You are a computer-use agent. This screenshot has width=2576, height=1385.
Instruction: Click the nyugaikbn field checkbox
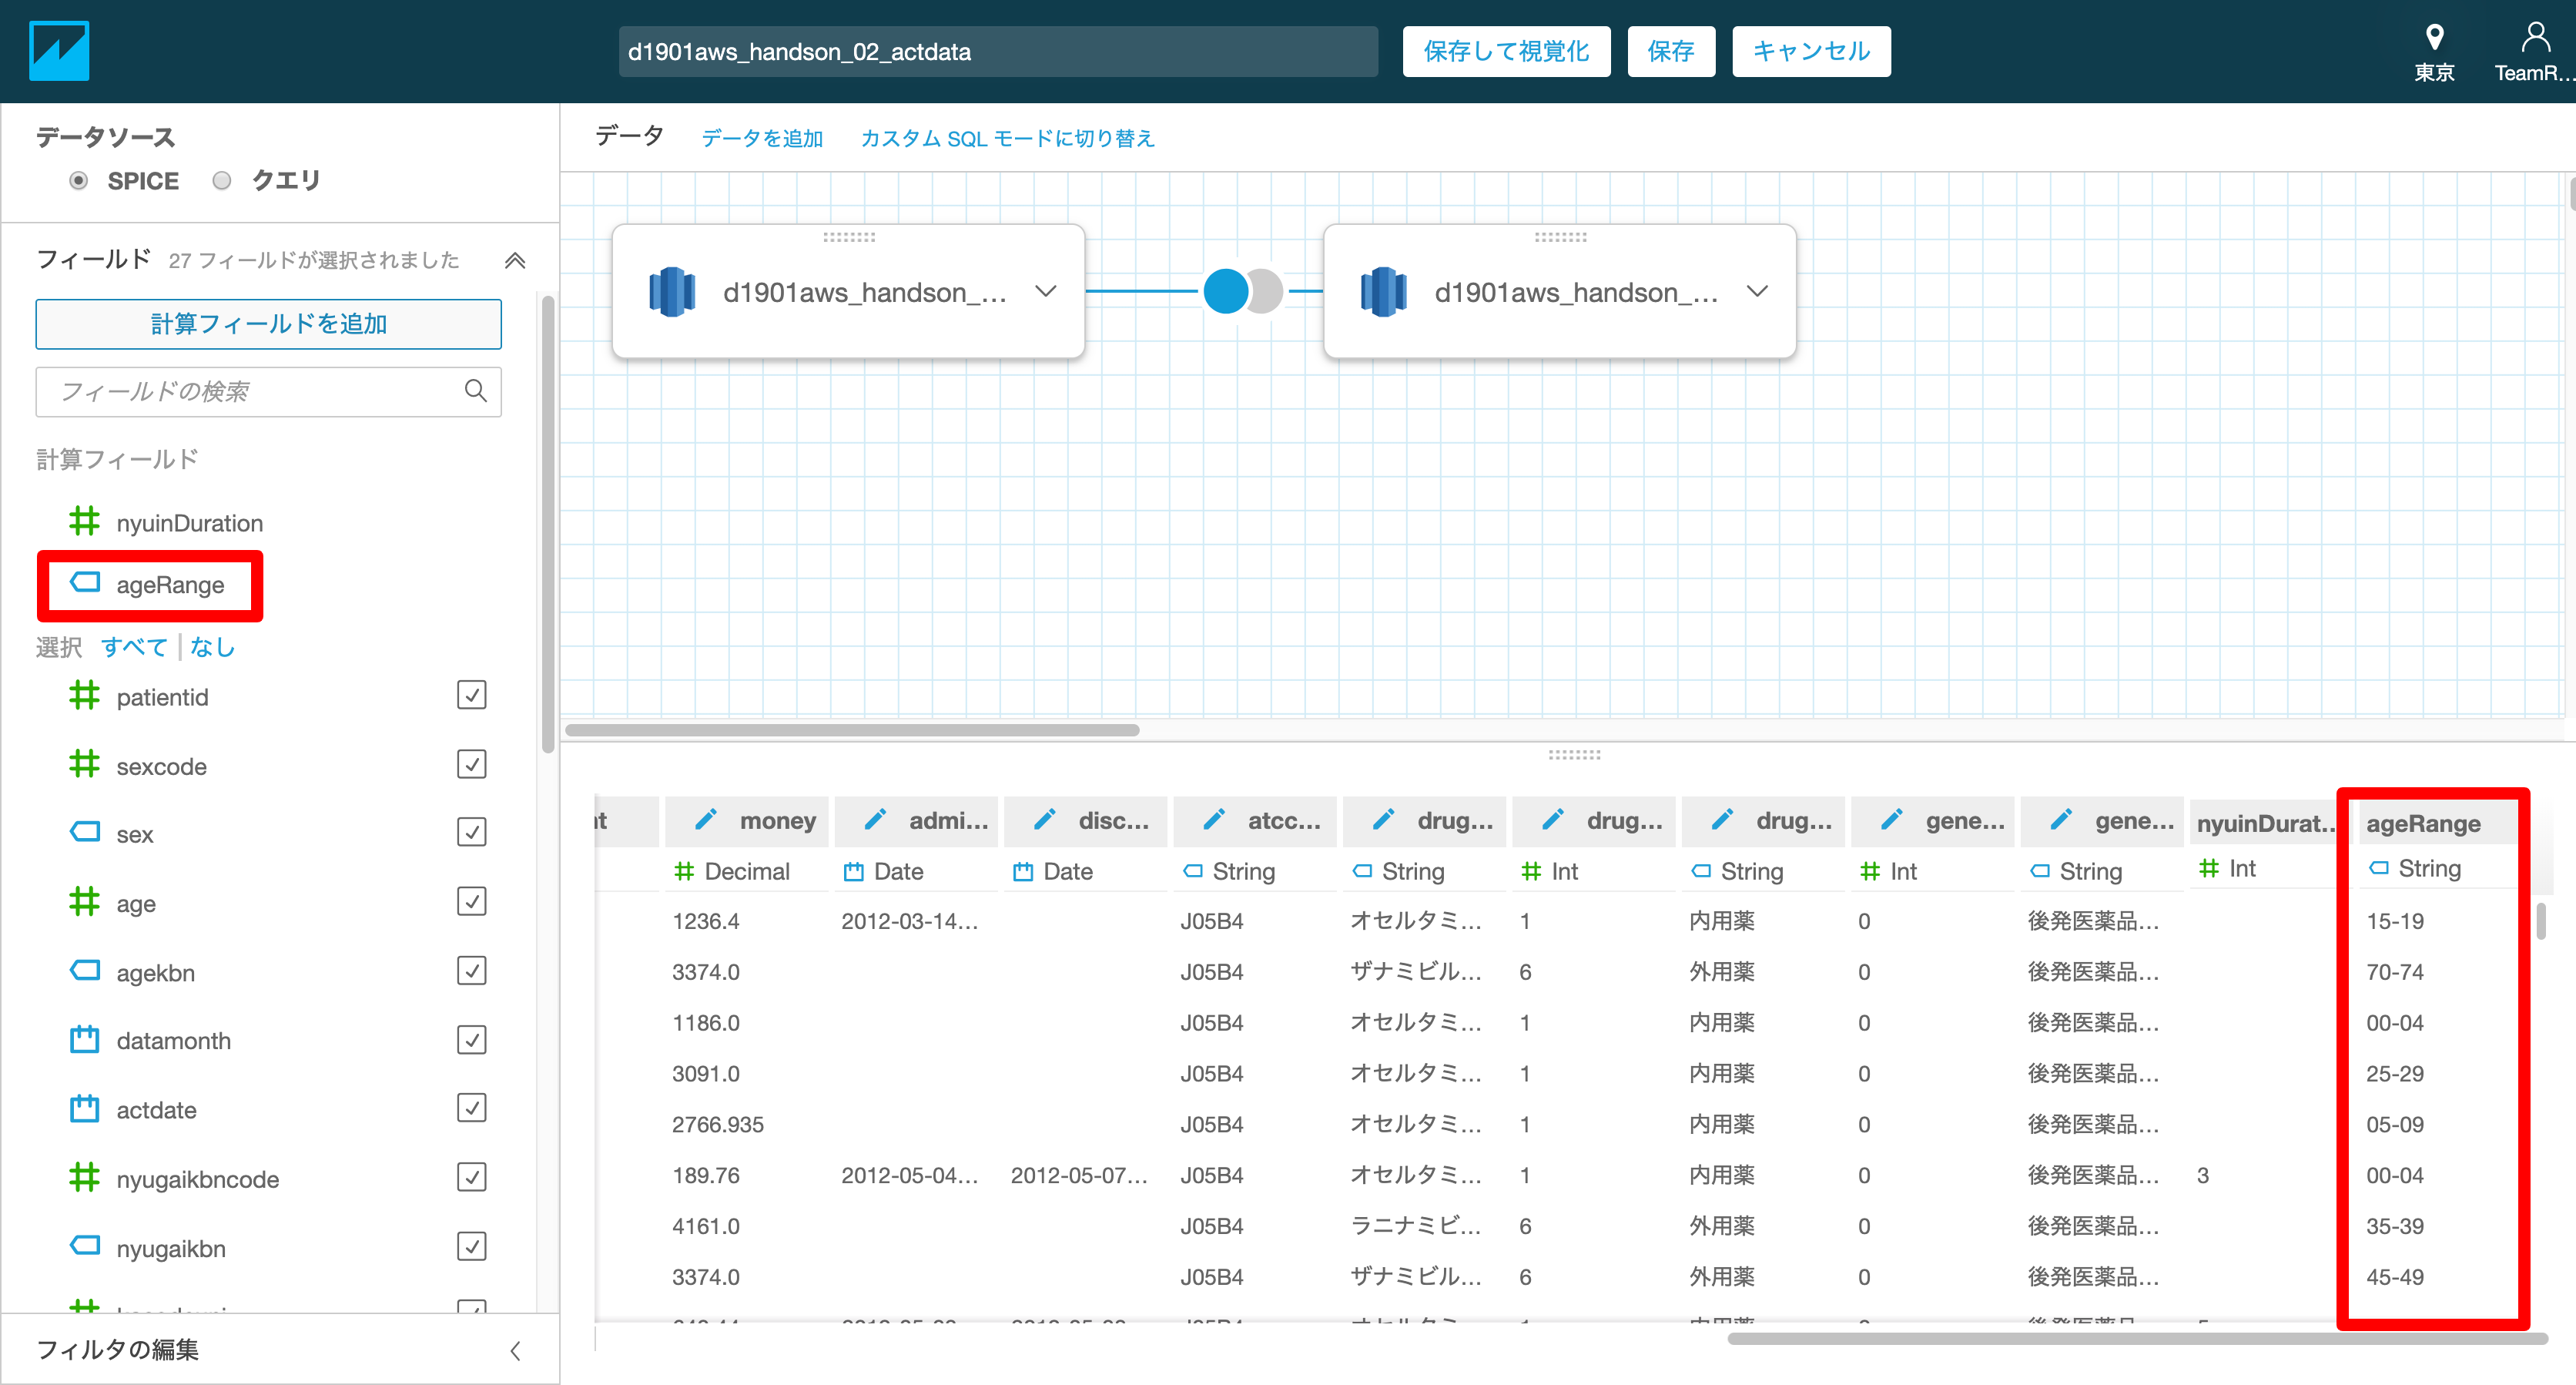(471, 1246)
